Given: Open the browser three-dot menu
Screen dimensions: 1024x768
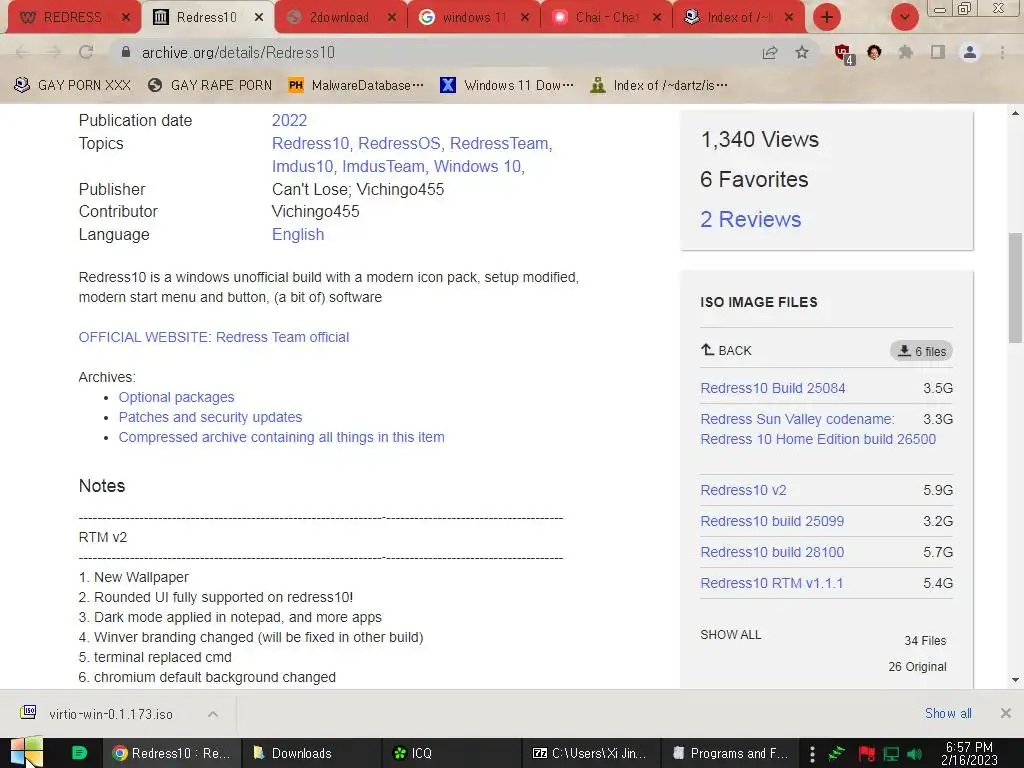Looking at the screenshot, I should click(1002, 52).
